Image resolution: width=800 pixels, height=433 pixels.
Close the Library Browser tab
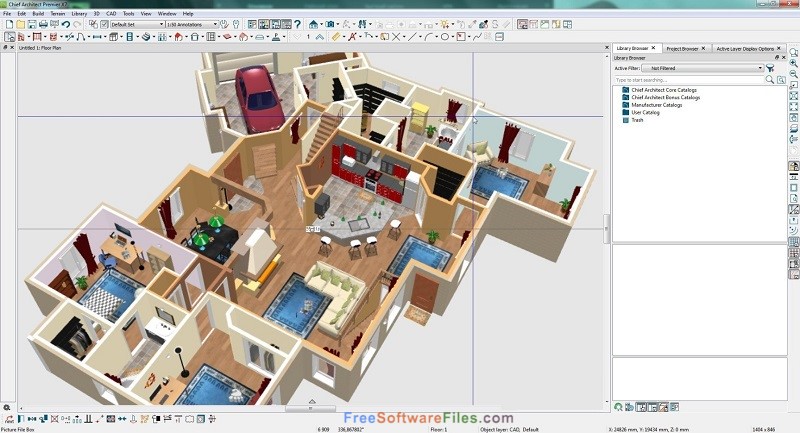pyautogui.click(x=653, y=48)
